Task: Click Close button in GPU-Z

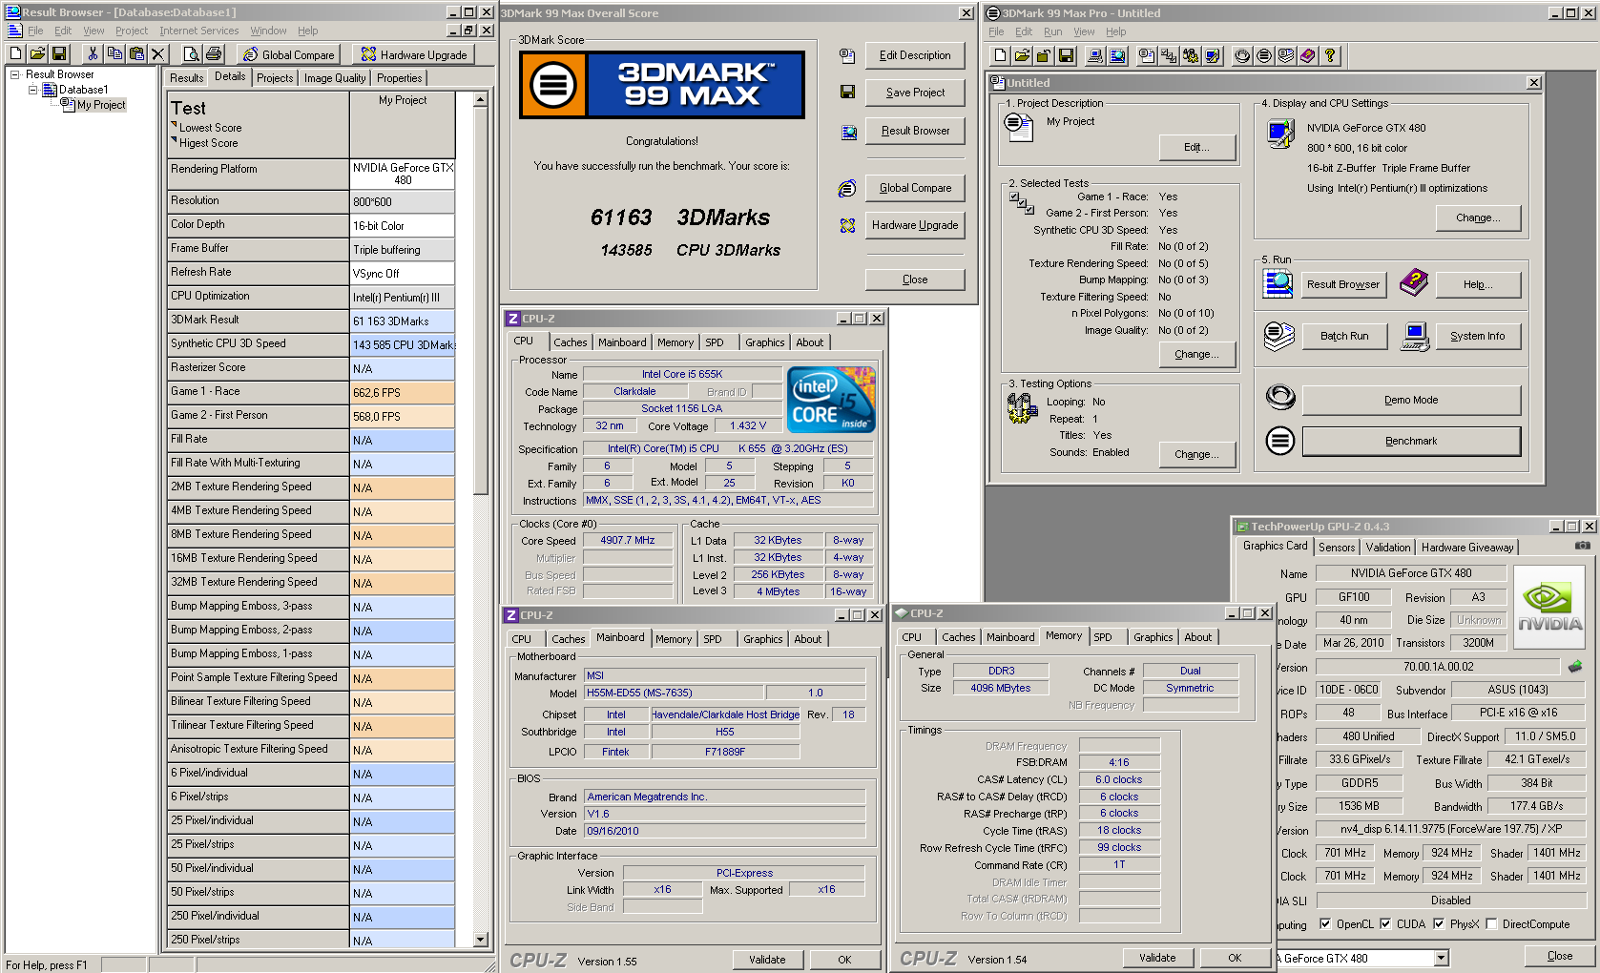Action: [x=1560, y=956]
